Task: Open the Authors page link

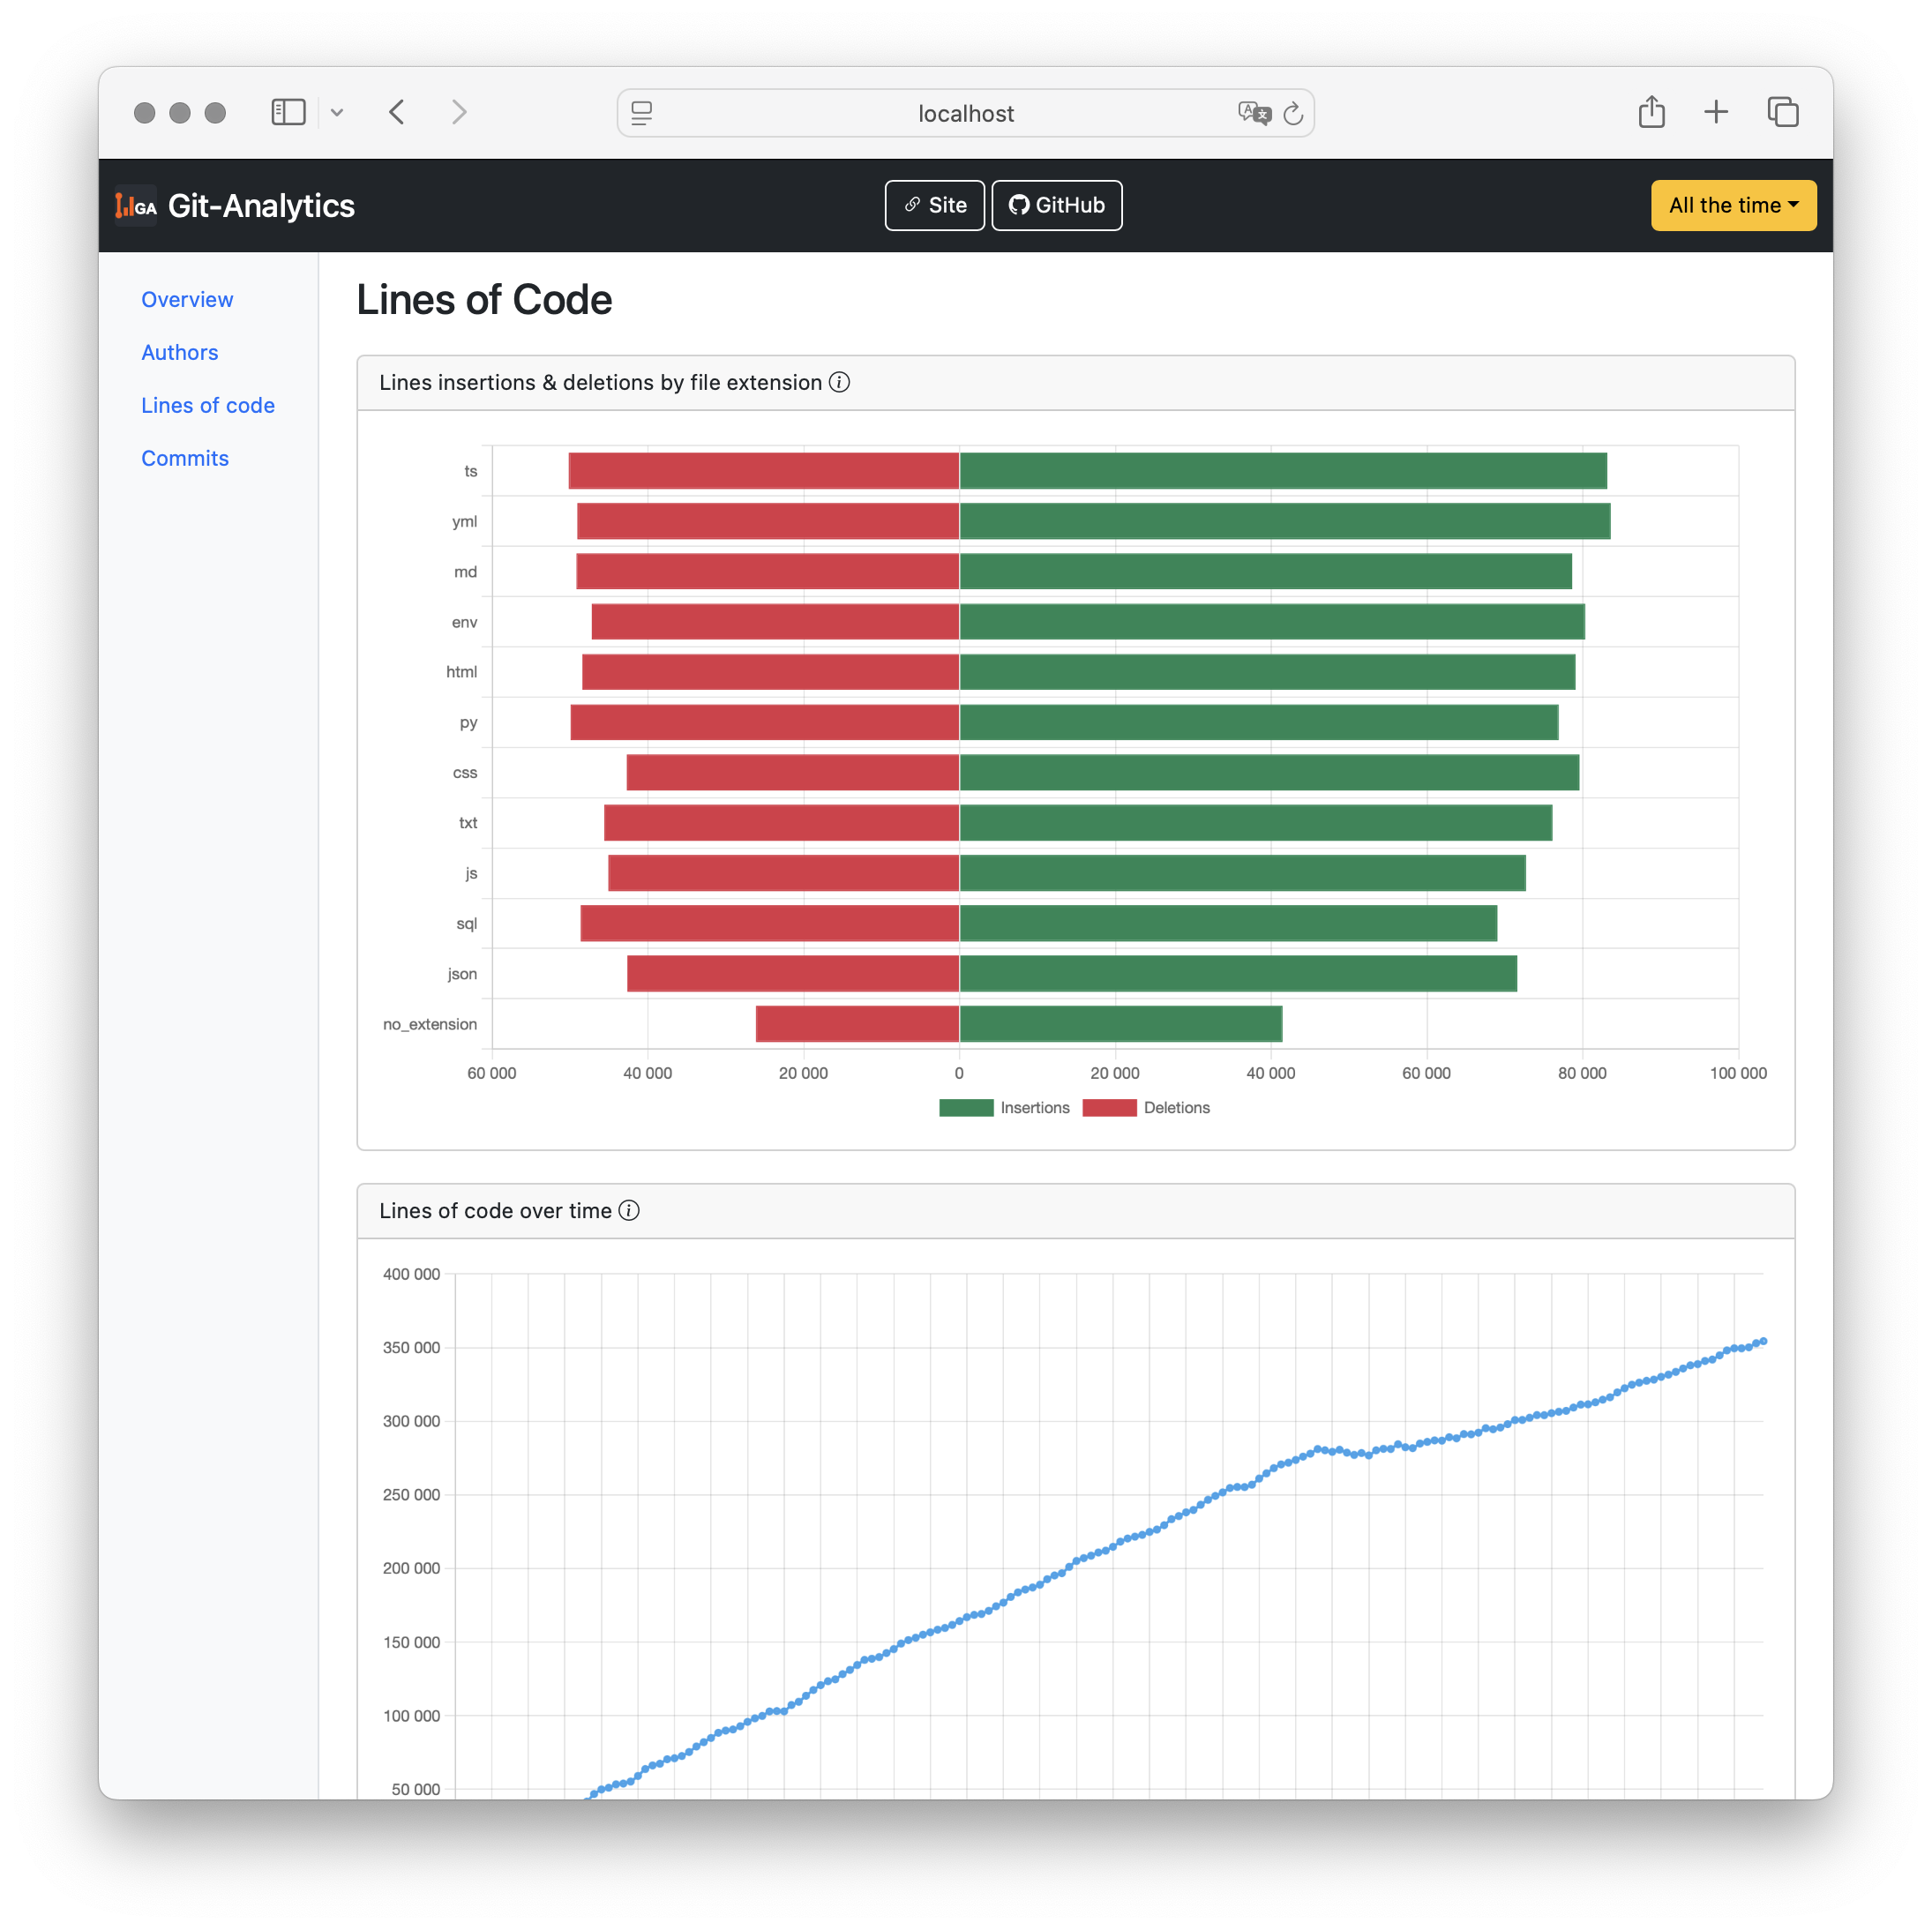Action: [x=180, y=352]
